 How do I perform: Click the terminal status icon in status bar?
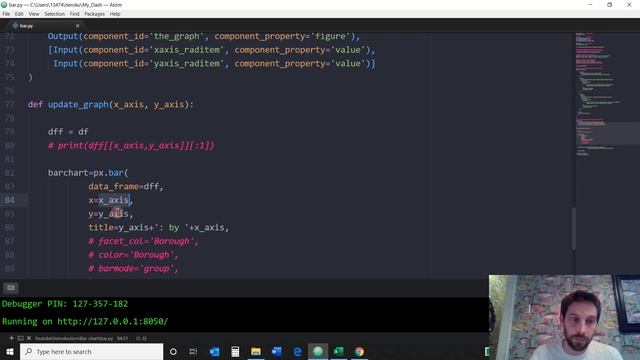pyautogui.click(x=20, y=338)
